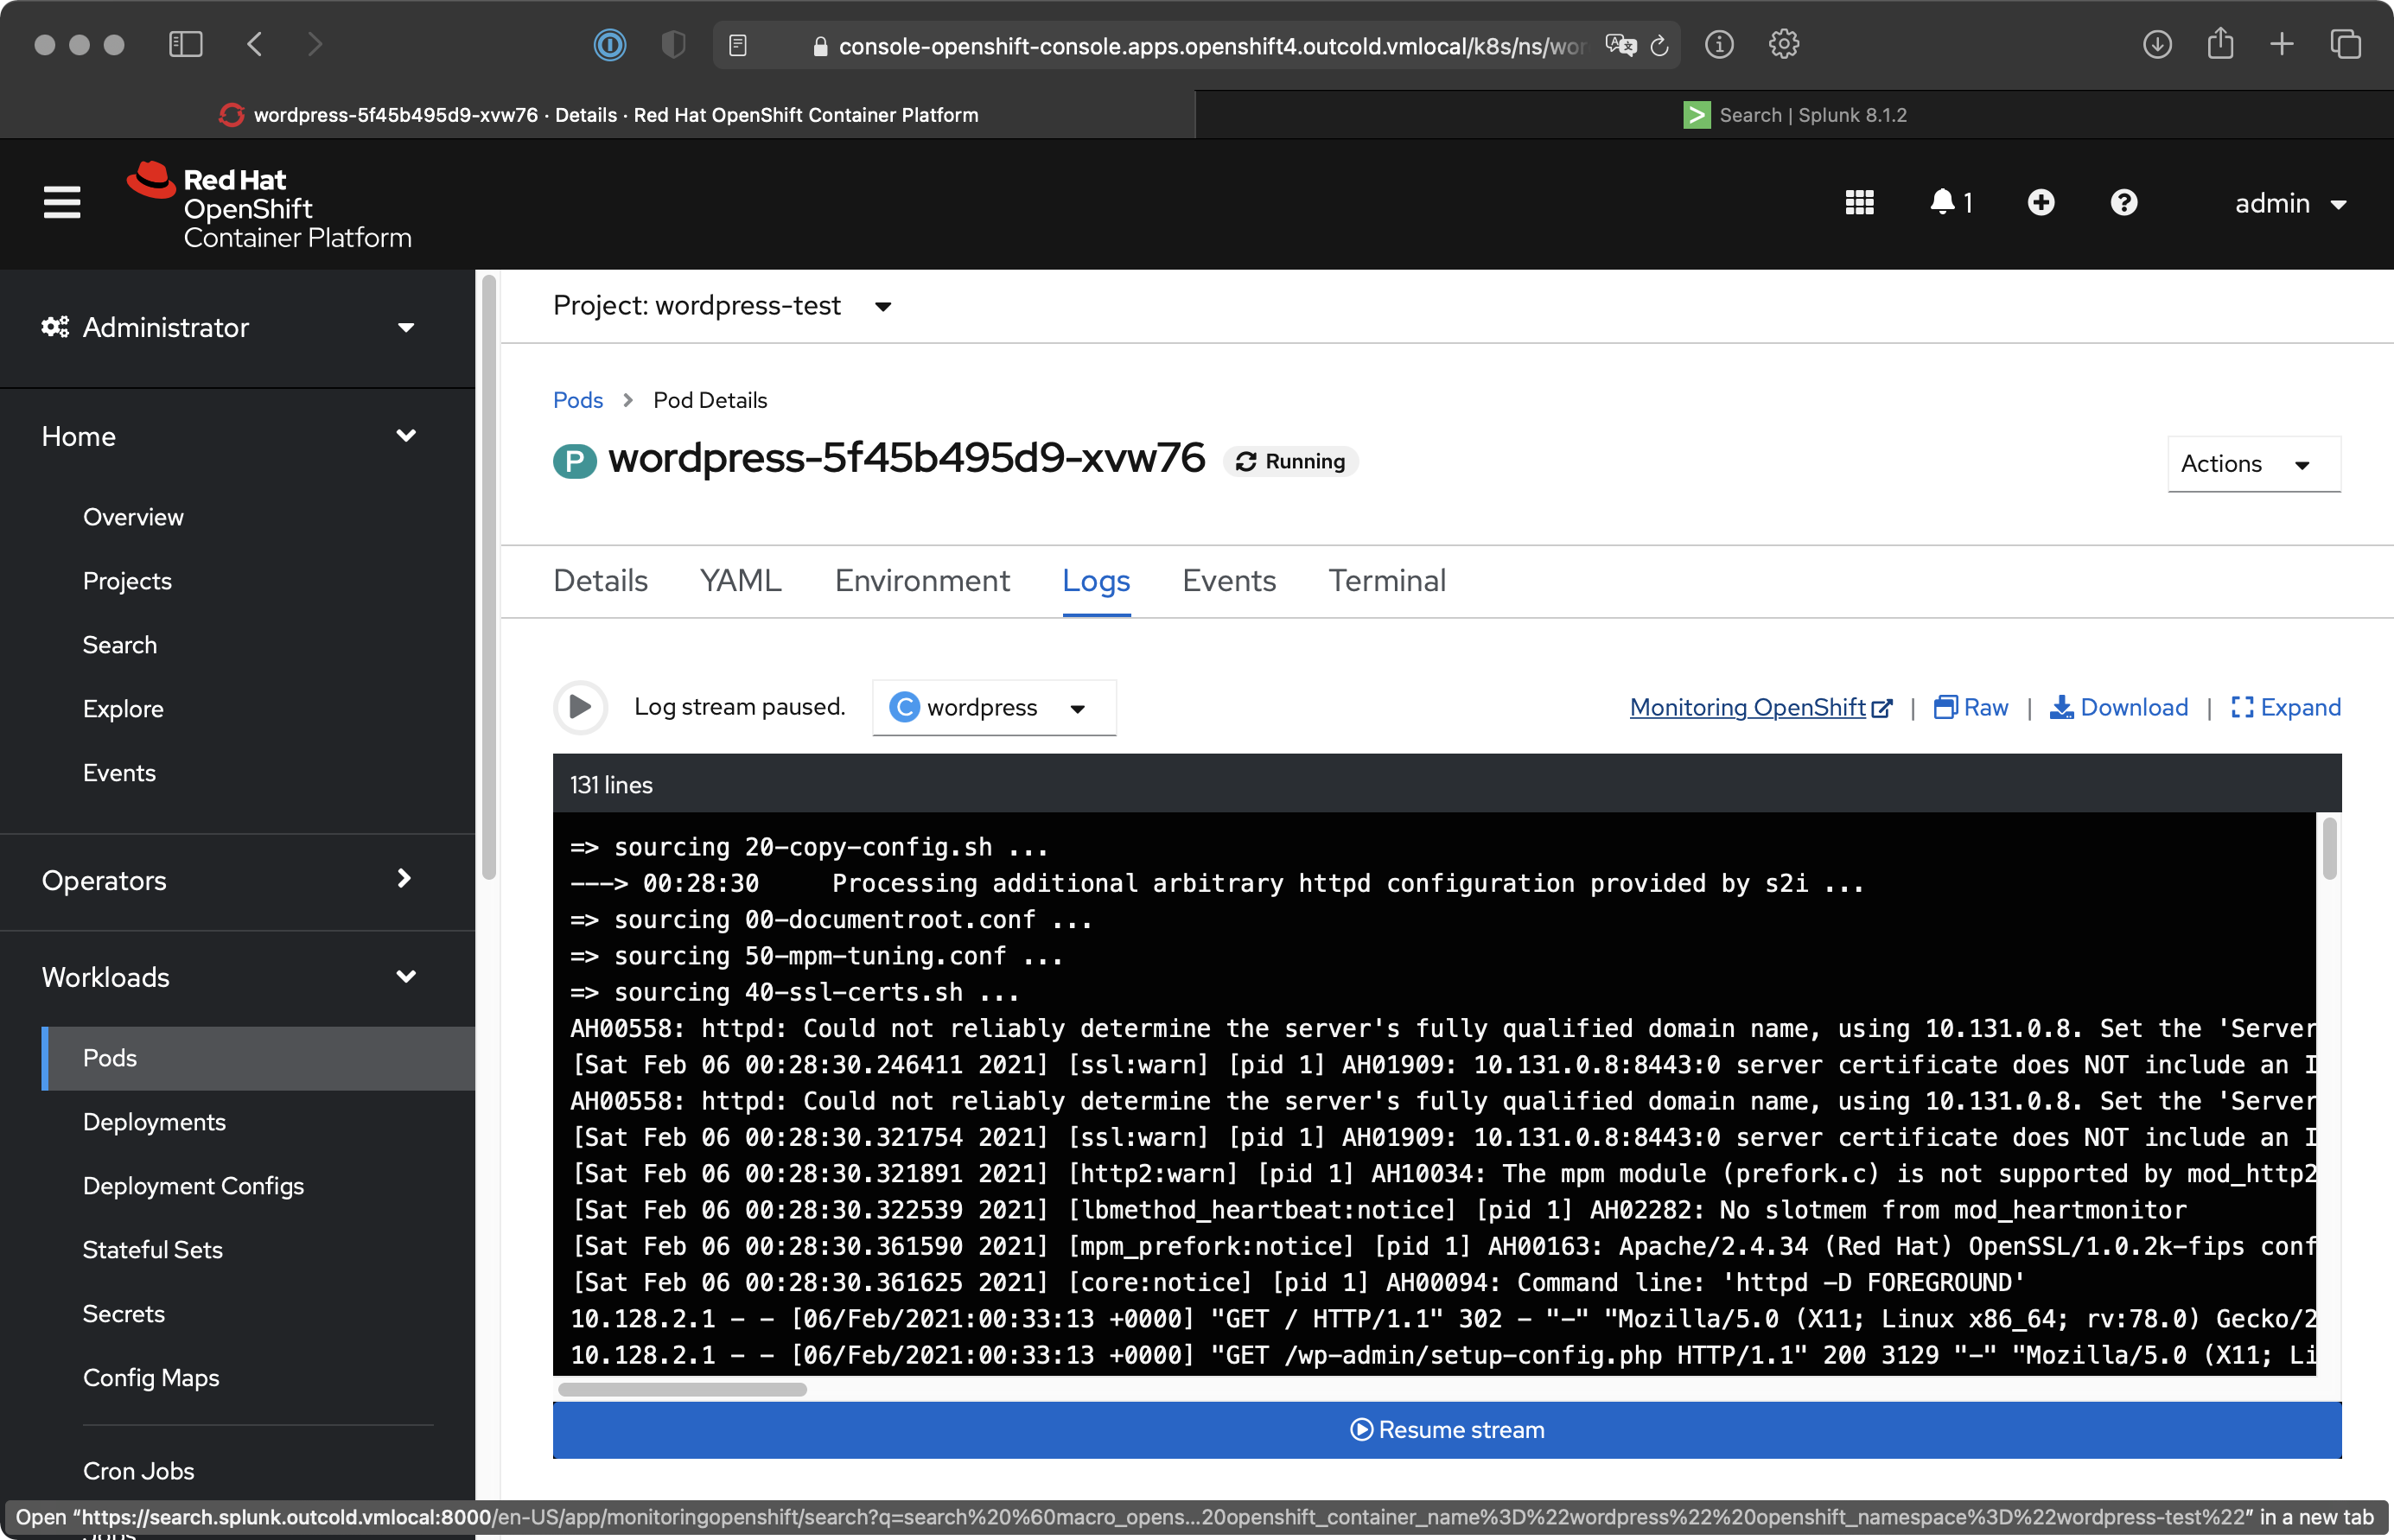Open the wordpress container dropdown

coord(994,708)
